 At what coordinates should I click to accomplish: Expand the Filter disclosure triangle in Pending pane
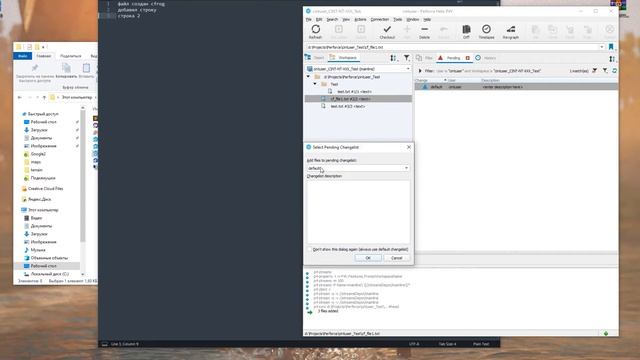(x=420, y=71)
